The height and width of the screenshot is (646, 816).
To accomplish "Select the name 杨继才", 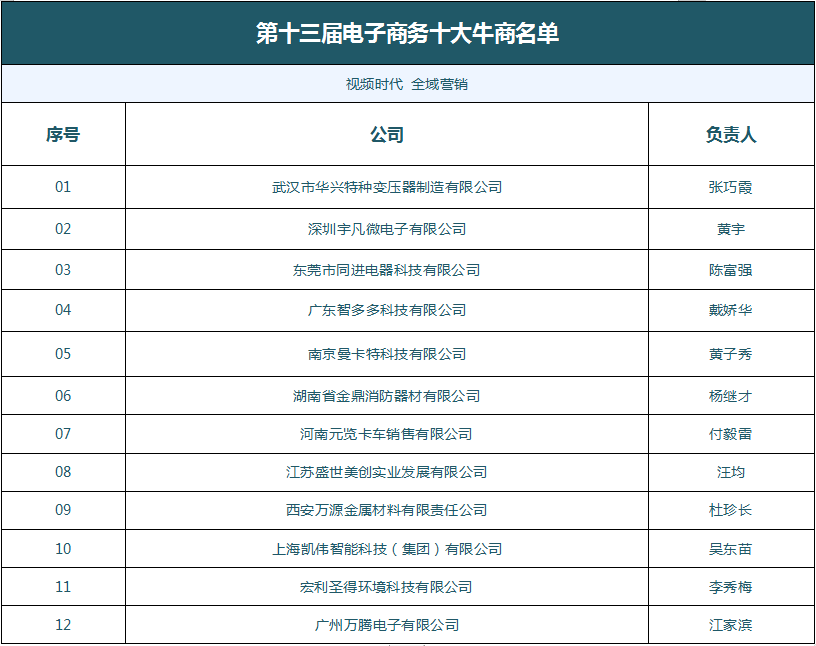I will [x=731, y=396].
